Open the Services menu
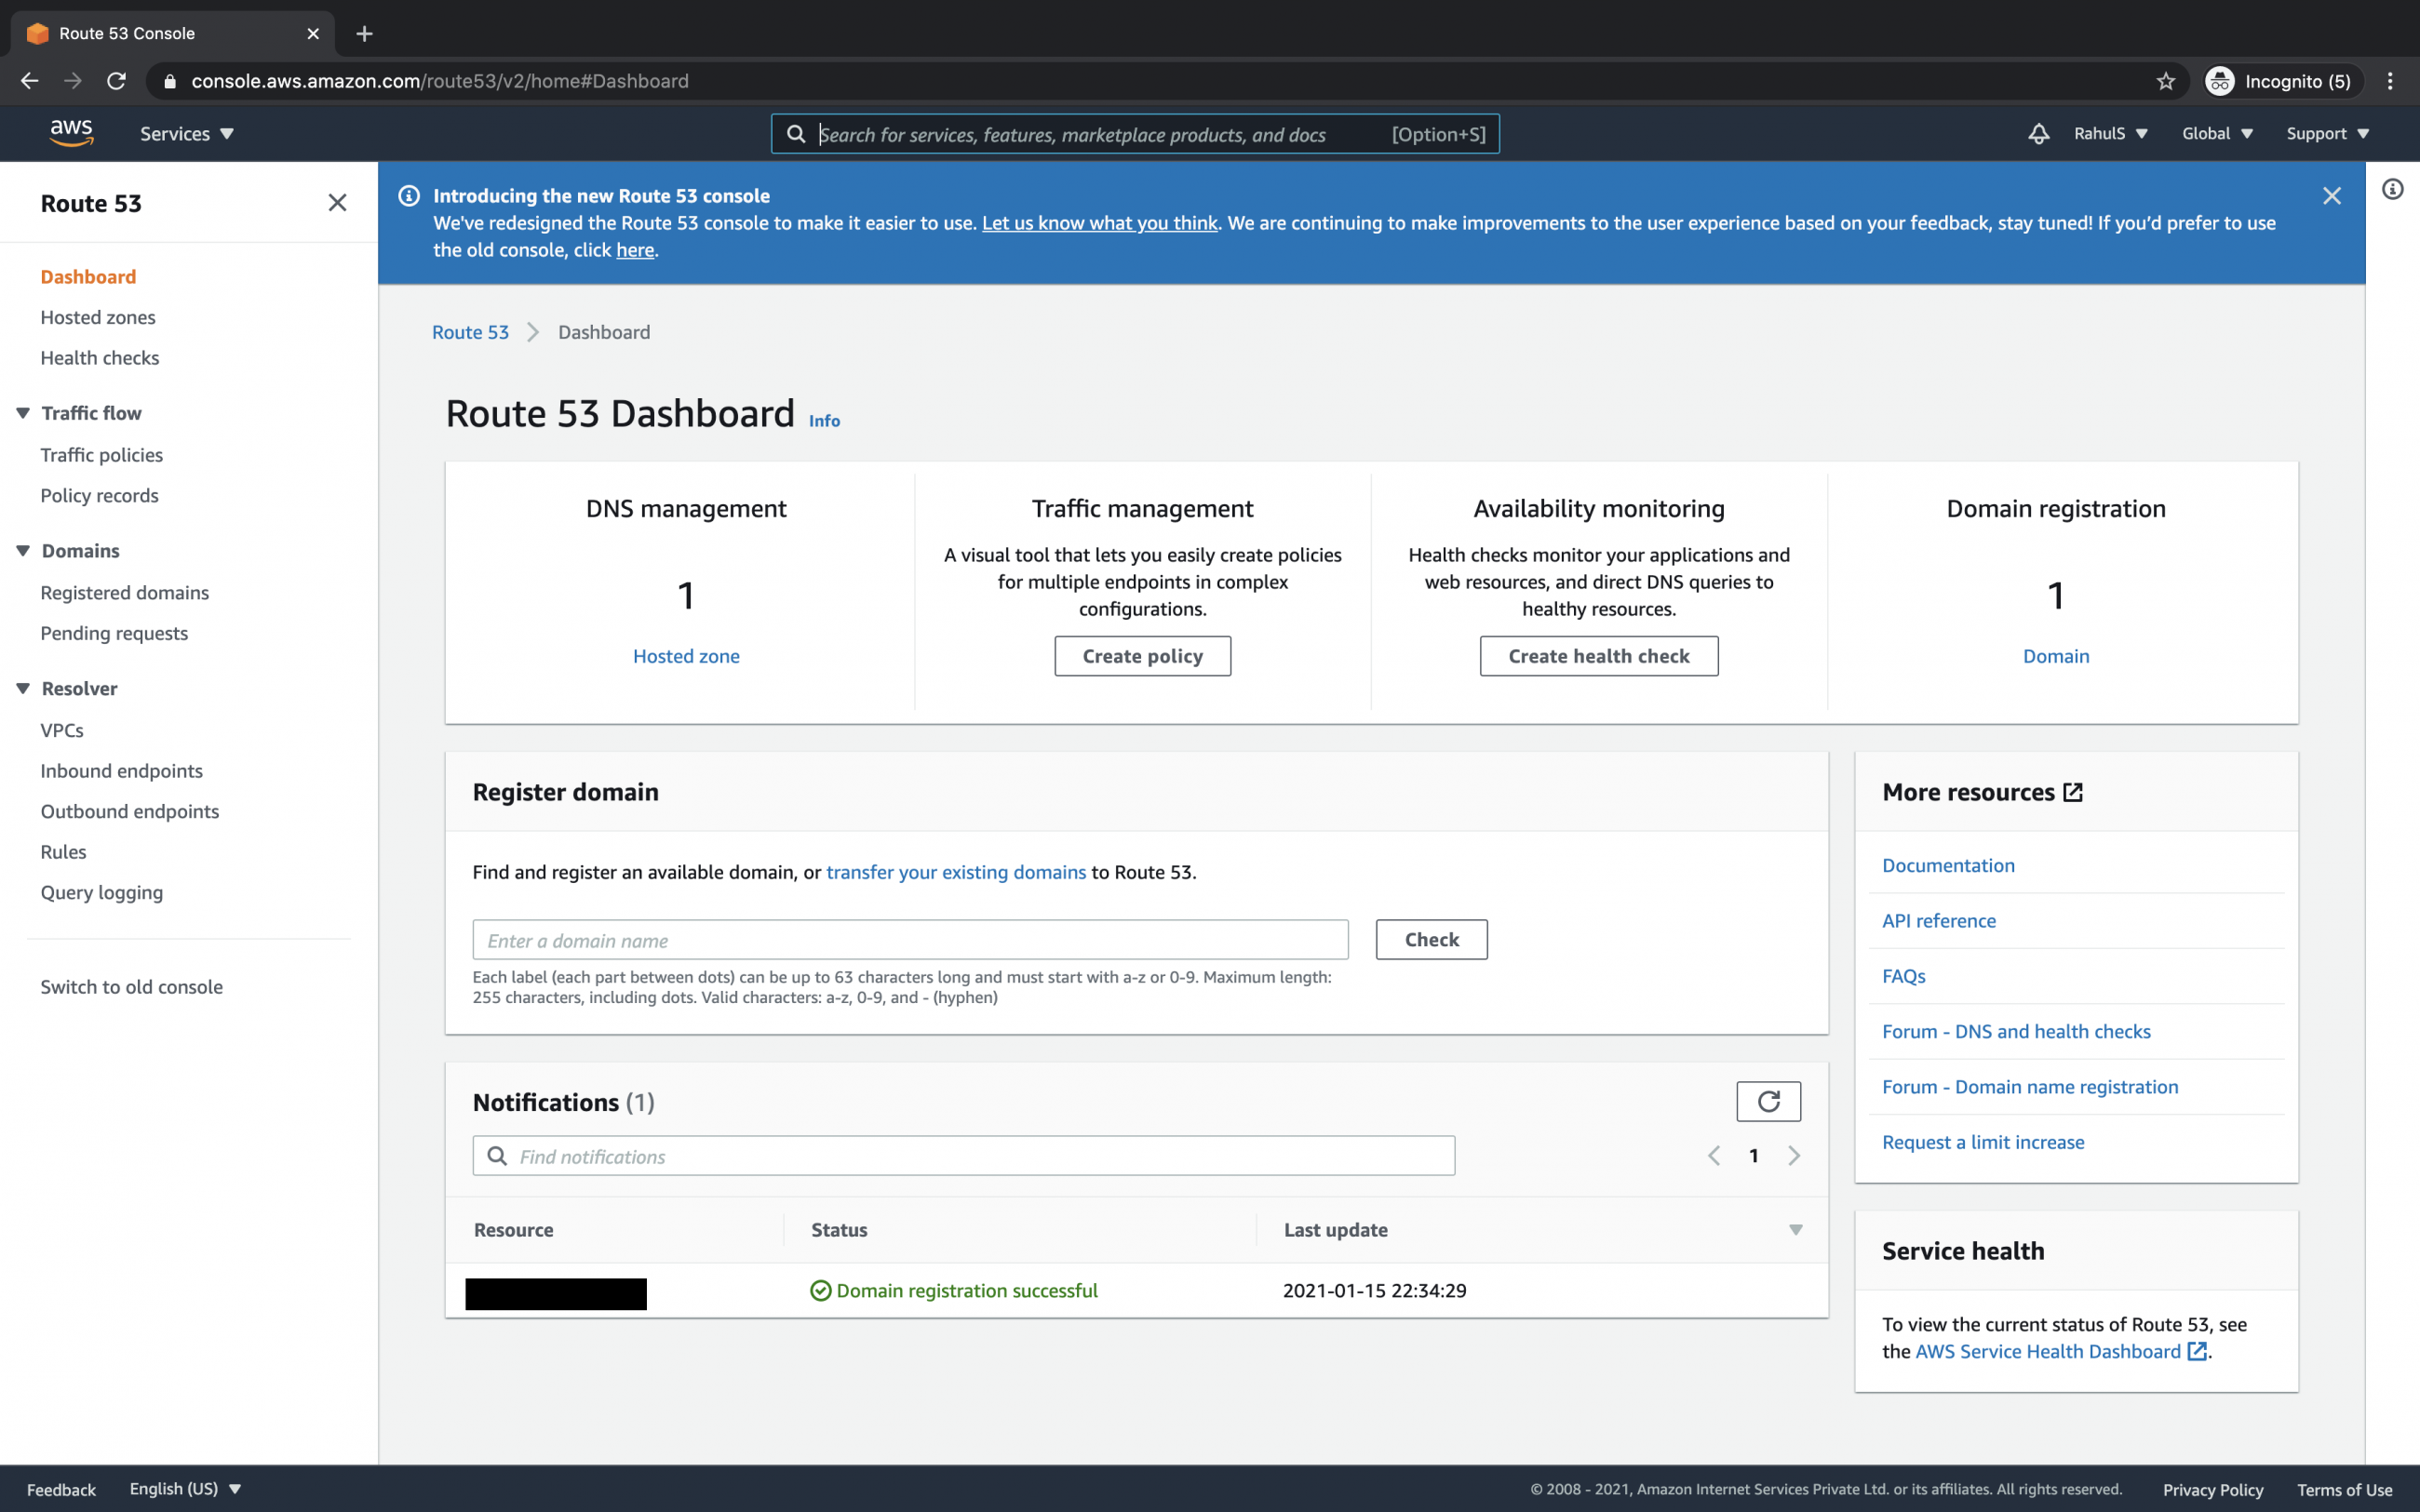This screenshot has height=1512, width=2420. 186,133
